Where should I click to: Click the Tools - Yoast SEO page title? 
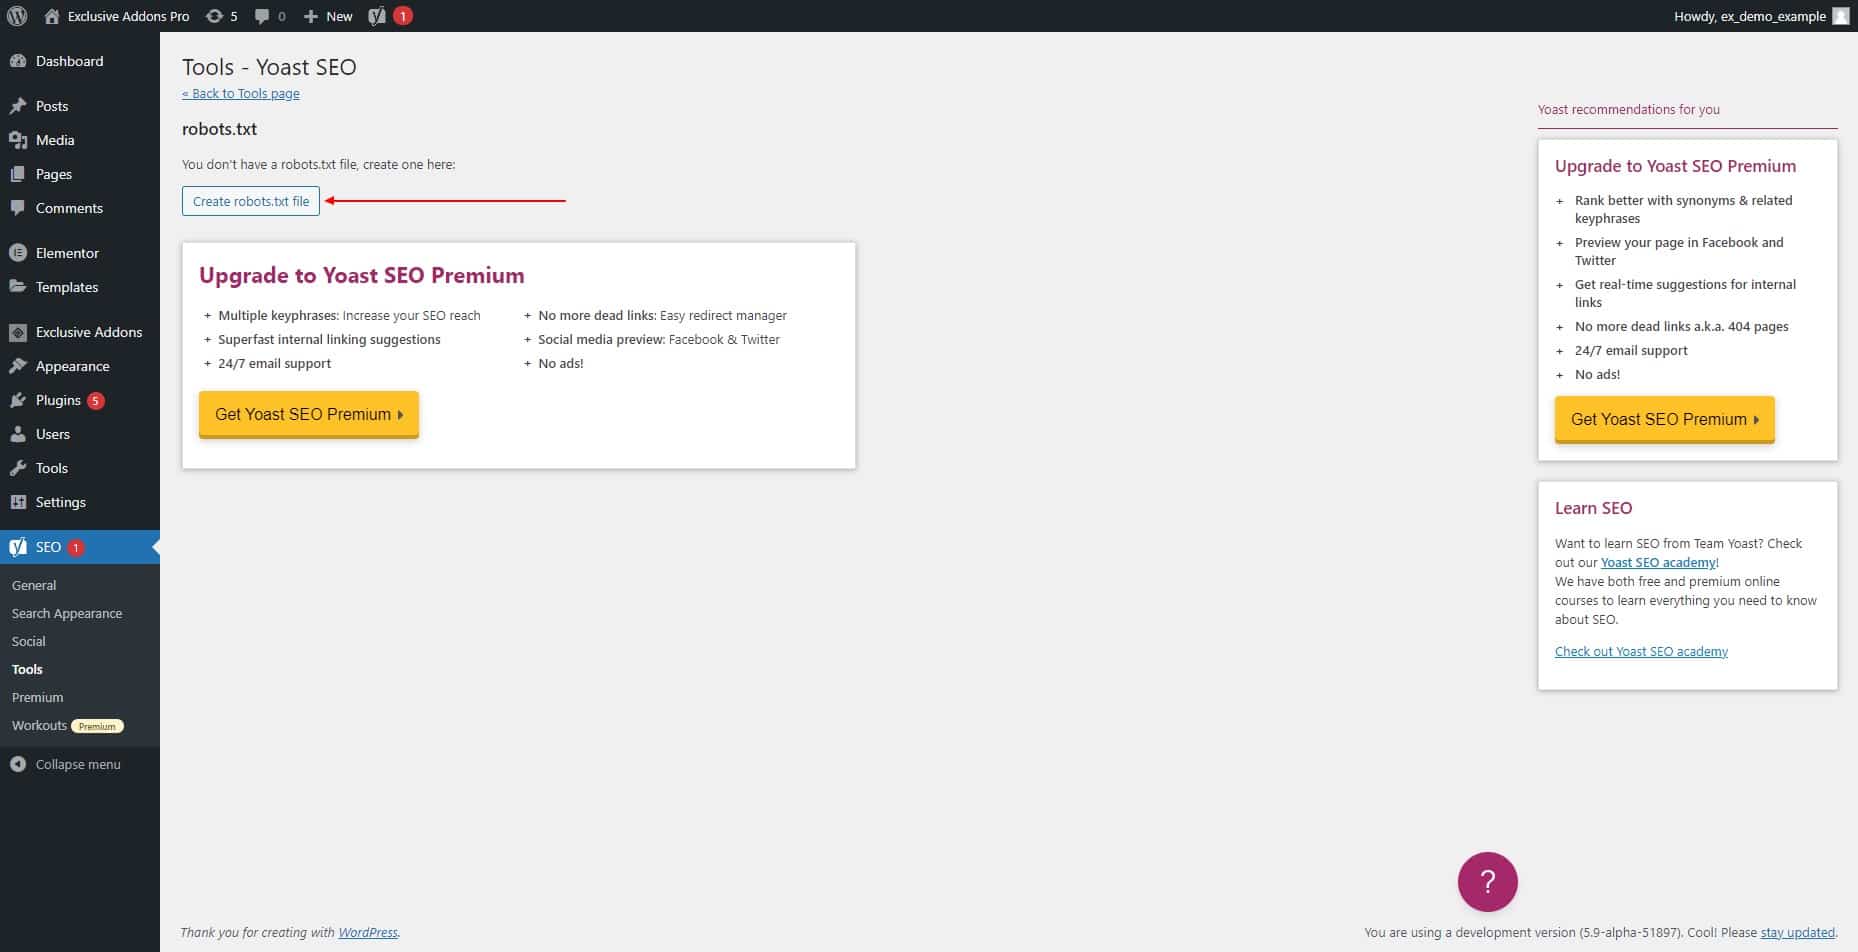[x=269, y=67]
